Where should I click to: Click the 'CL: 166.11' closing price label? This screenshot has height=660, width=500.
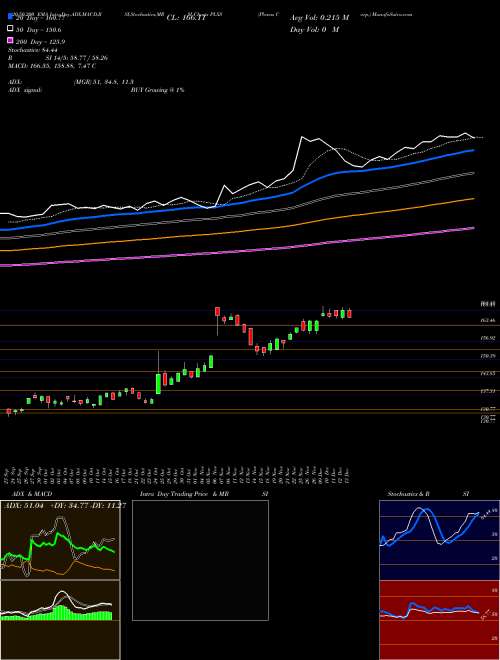pos(186,18)
